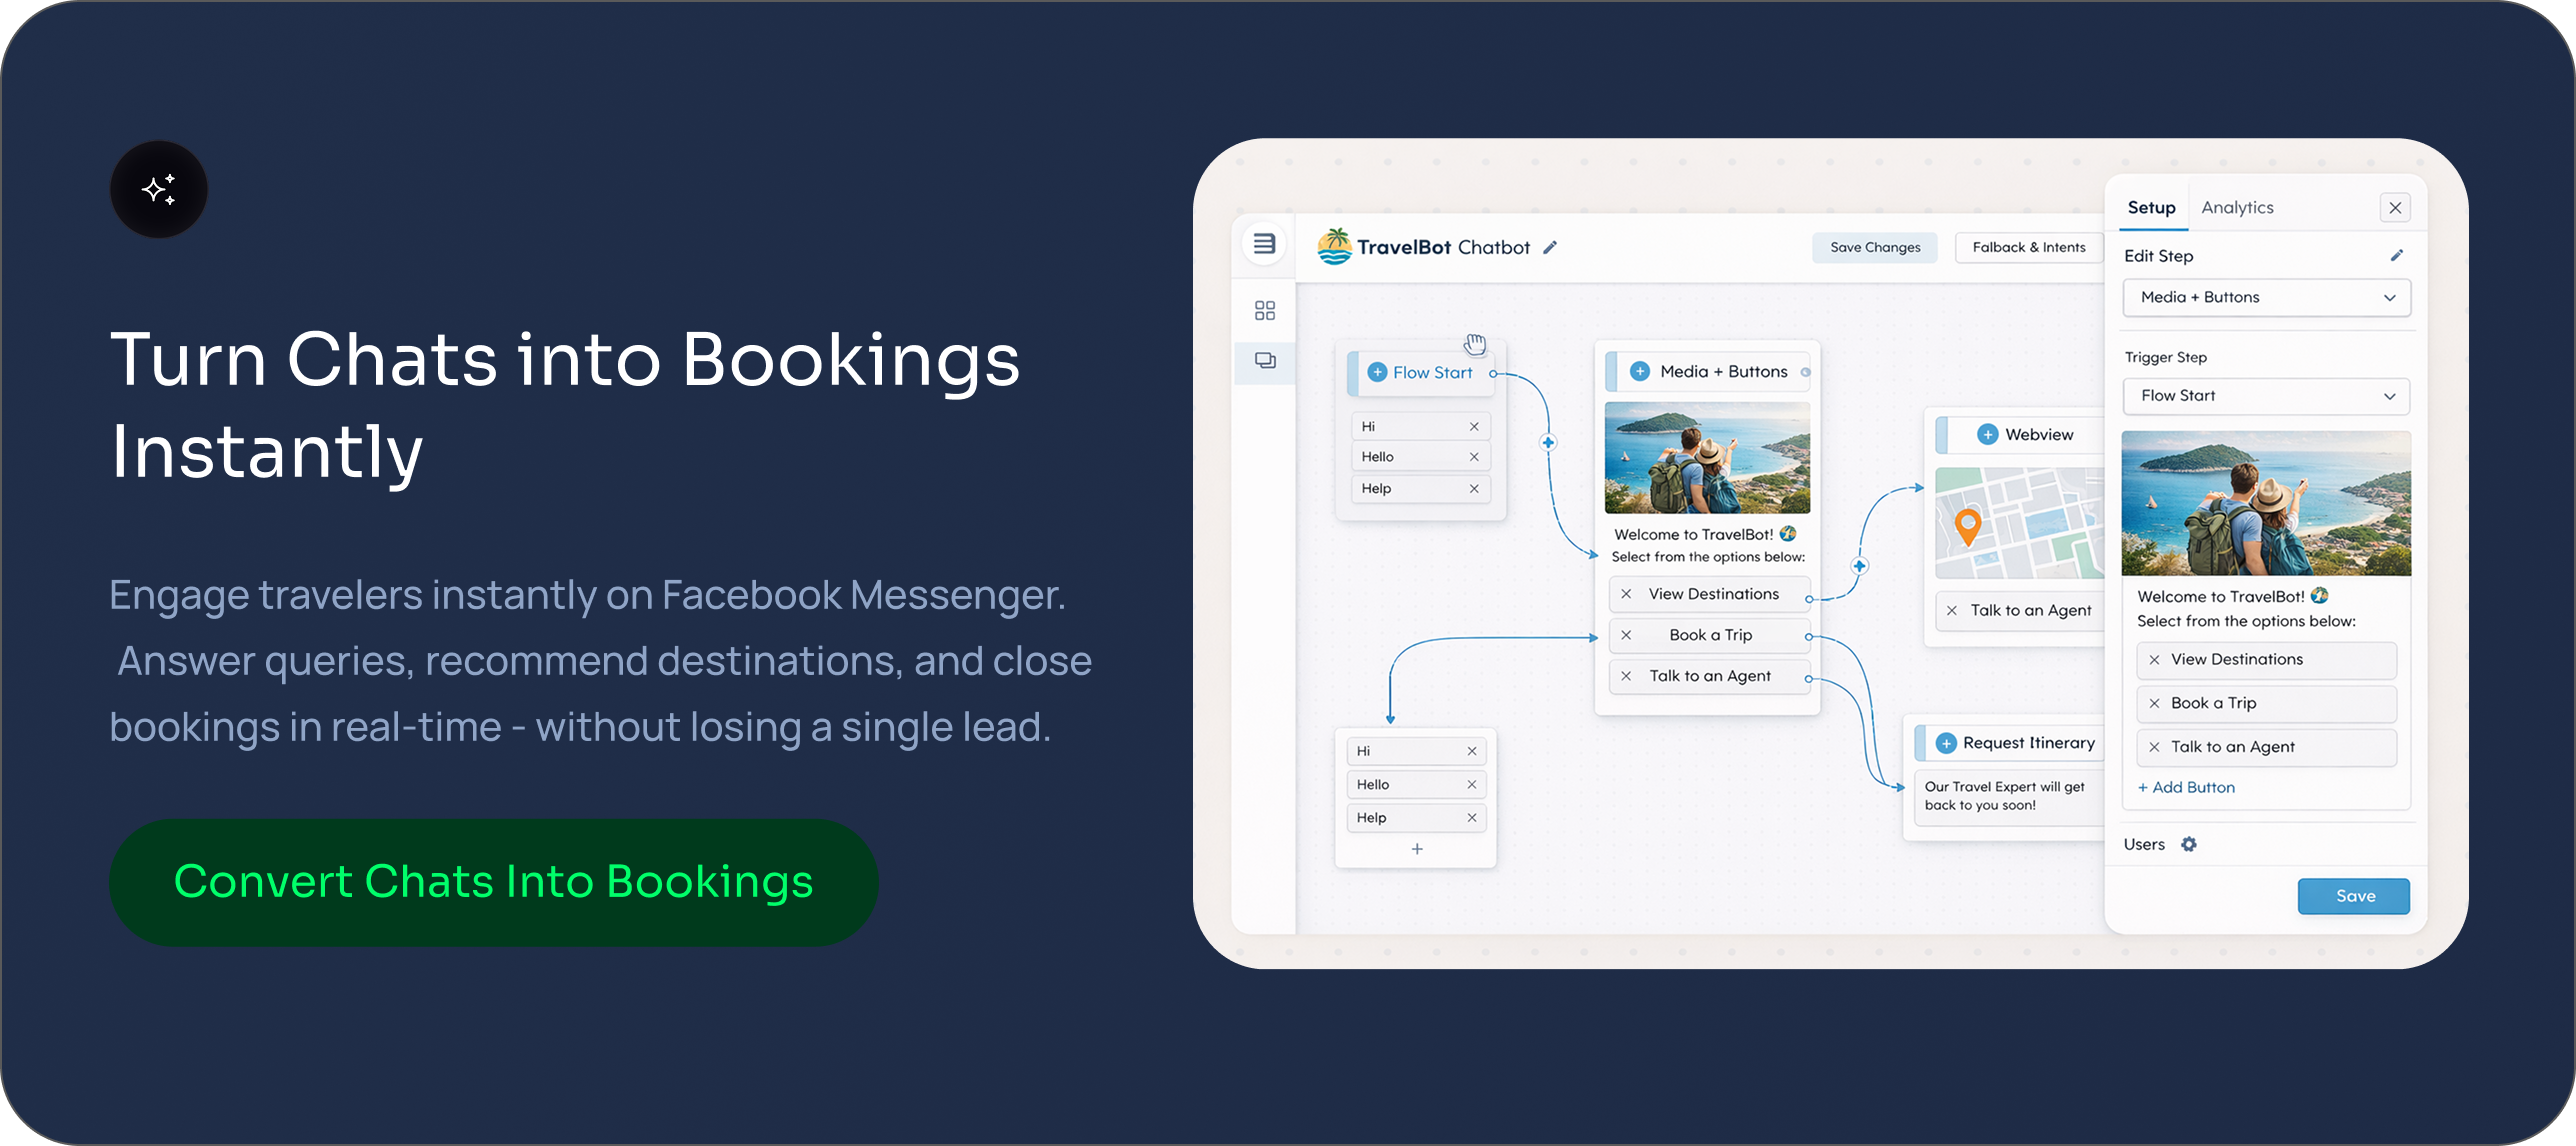
Task: Expand the Flow Start trigger step dropdown
Action: [2266, 396]
